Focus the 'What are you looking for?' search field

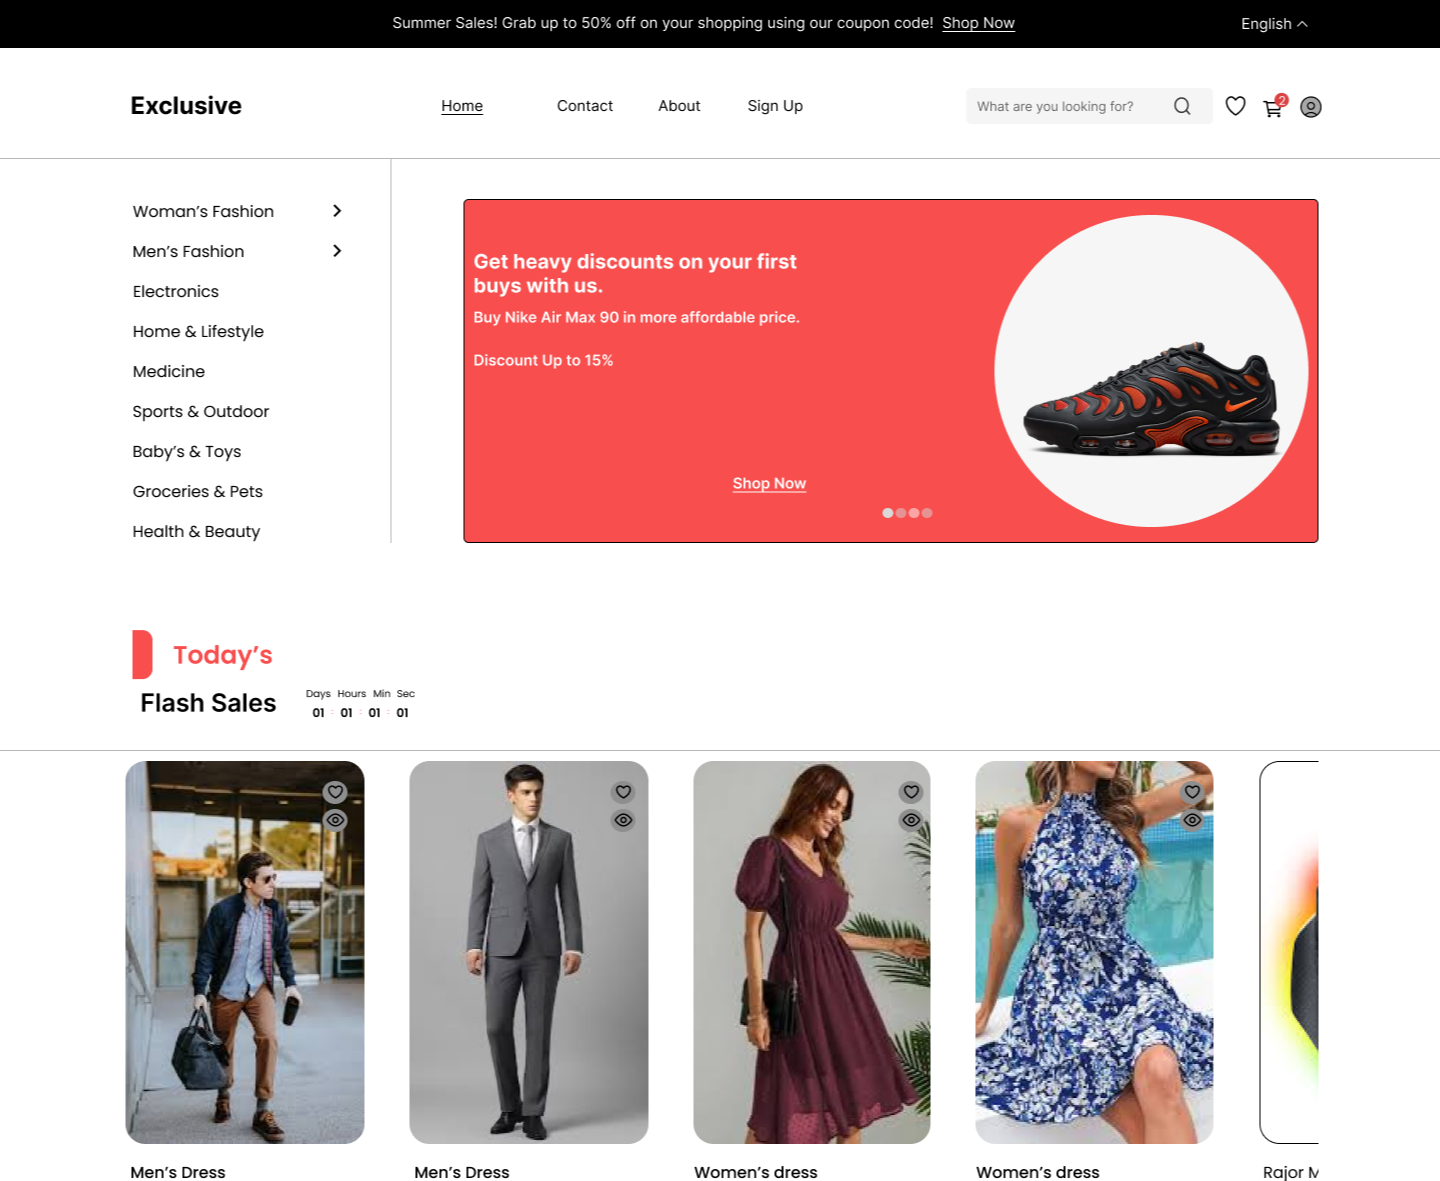pos(1060,106)
